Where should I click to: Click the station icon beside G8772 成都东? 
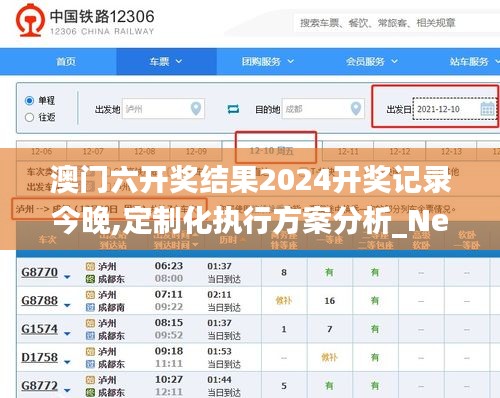(x=90, y=392)
